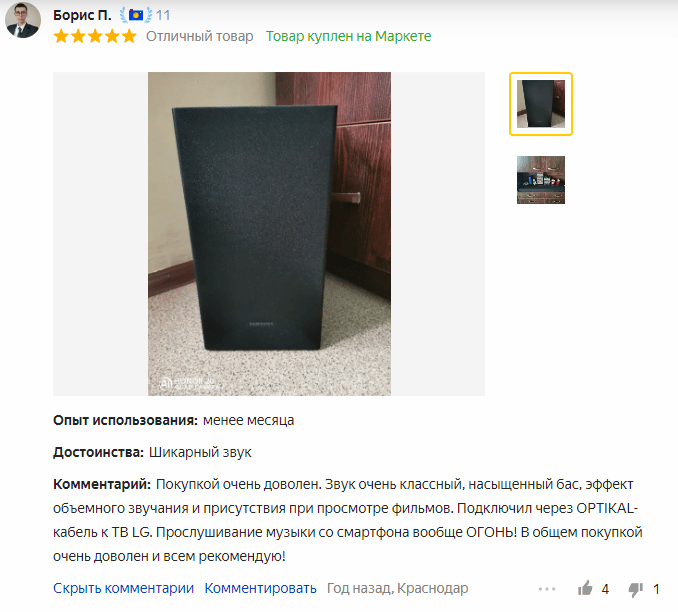Click Скрыть комментарии link
This screenshot has height=612, width=678.
(123, 588)
